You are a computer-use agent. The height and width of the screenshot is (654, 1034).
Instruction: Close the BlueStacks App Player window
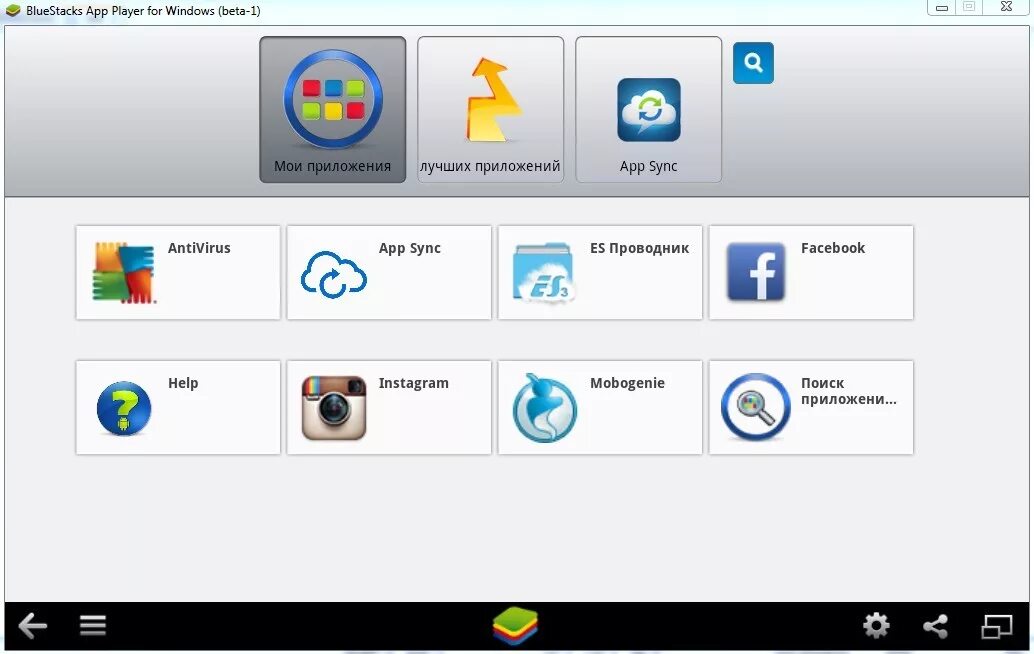click(1006, 7)
